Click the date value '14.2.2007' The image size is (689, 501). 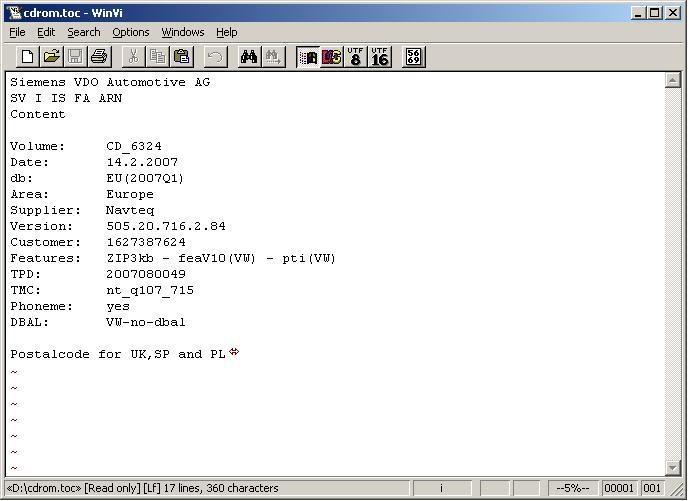pyautogui.click(x=142, y=162)
